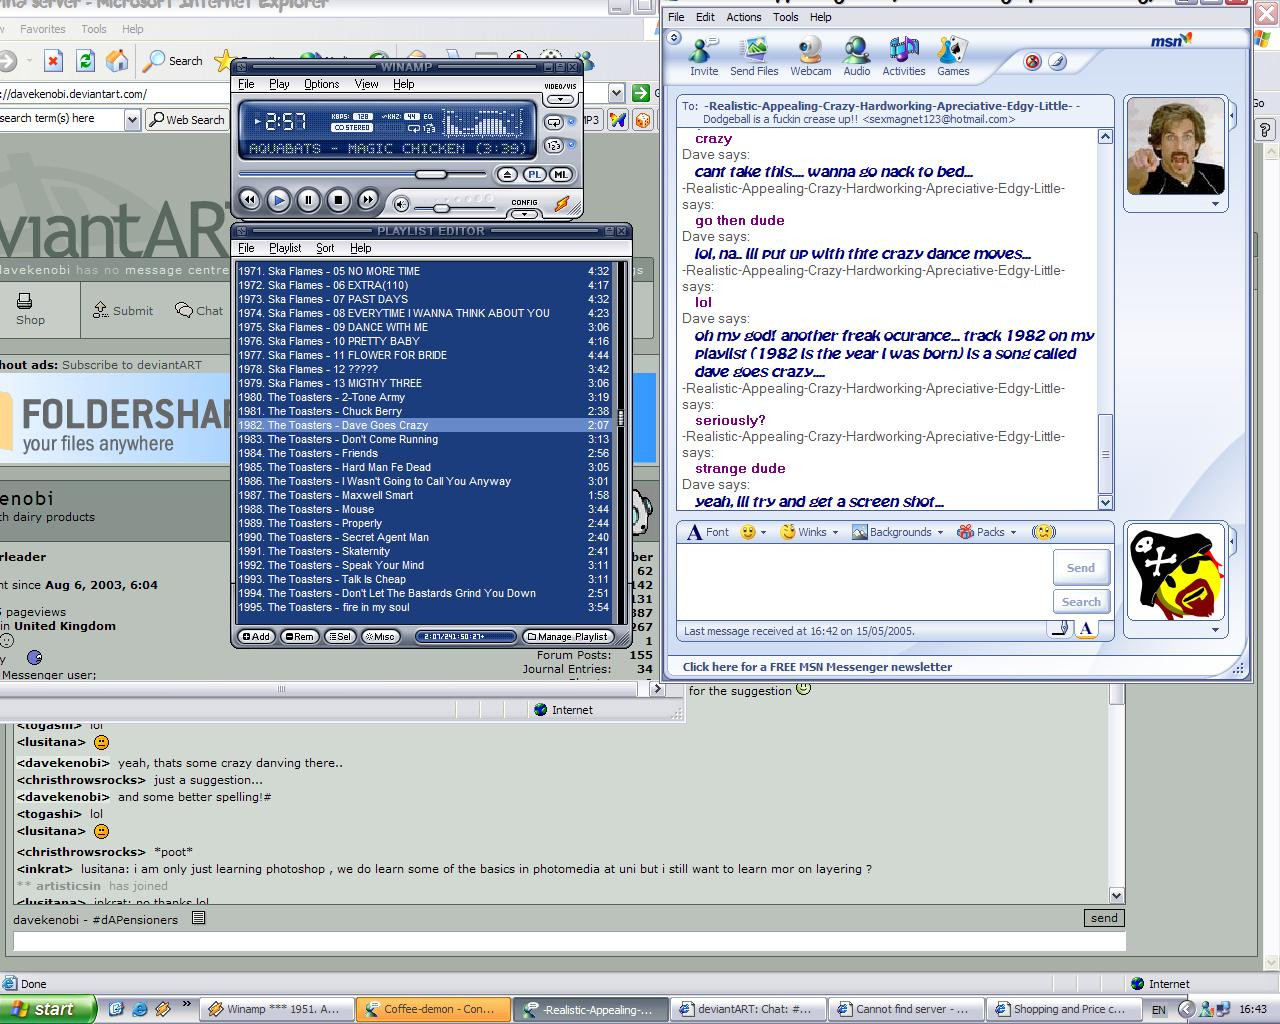Click the free MSN Messenger newsletter link
Image resolution: width=1280 pixels, height=1024 pixels.
click(817, 667)
